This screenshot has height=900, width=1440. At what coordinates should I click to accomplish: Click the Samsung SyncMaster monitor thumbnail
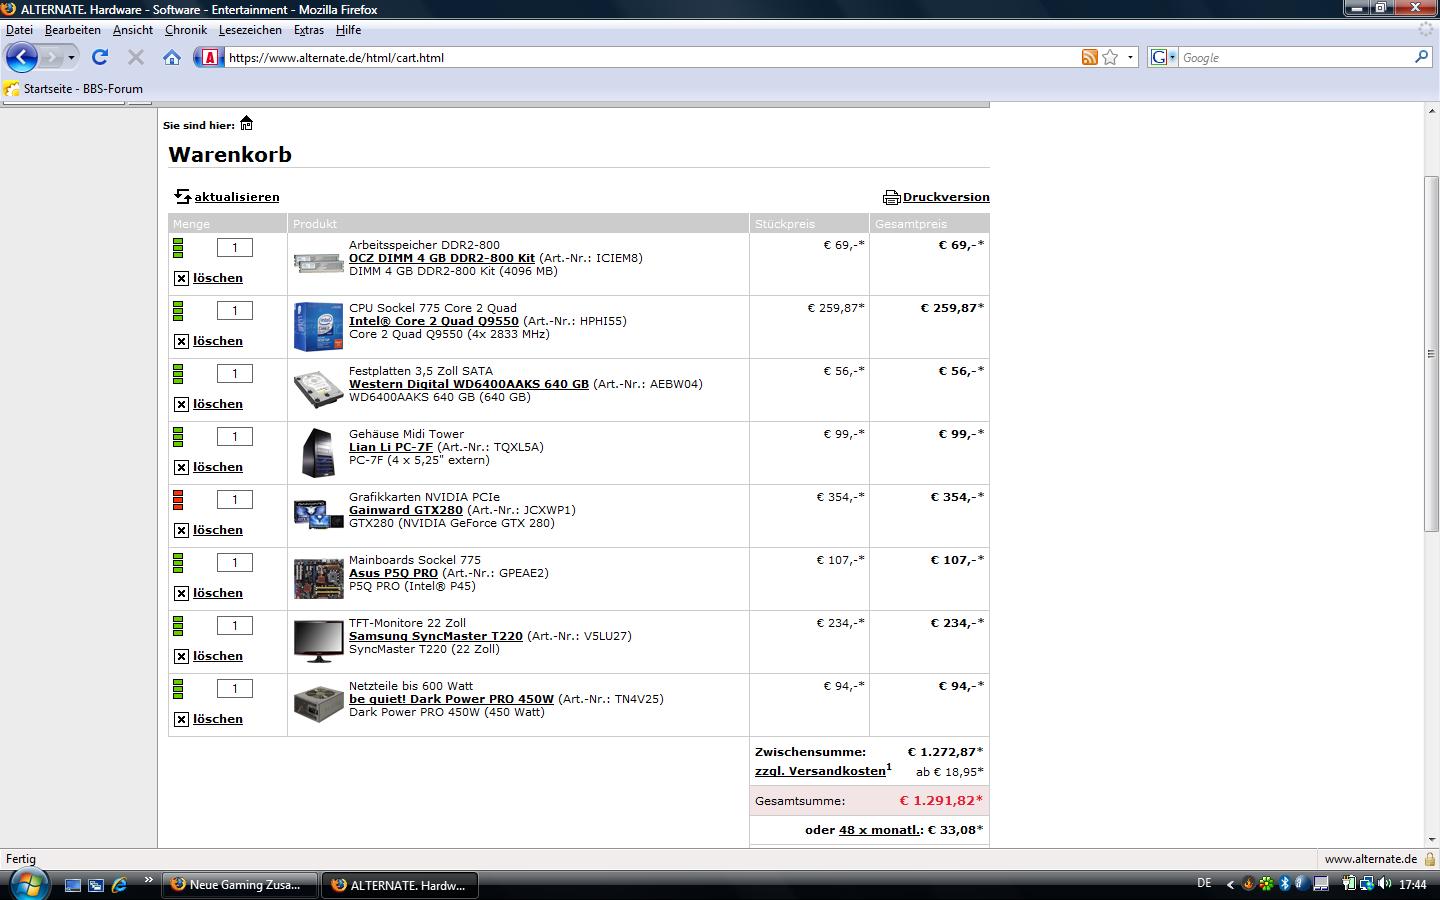pyautogui.click(x=318, y=641)
